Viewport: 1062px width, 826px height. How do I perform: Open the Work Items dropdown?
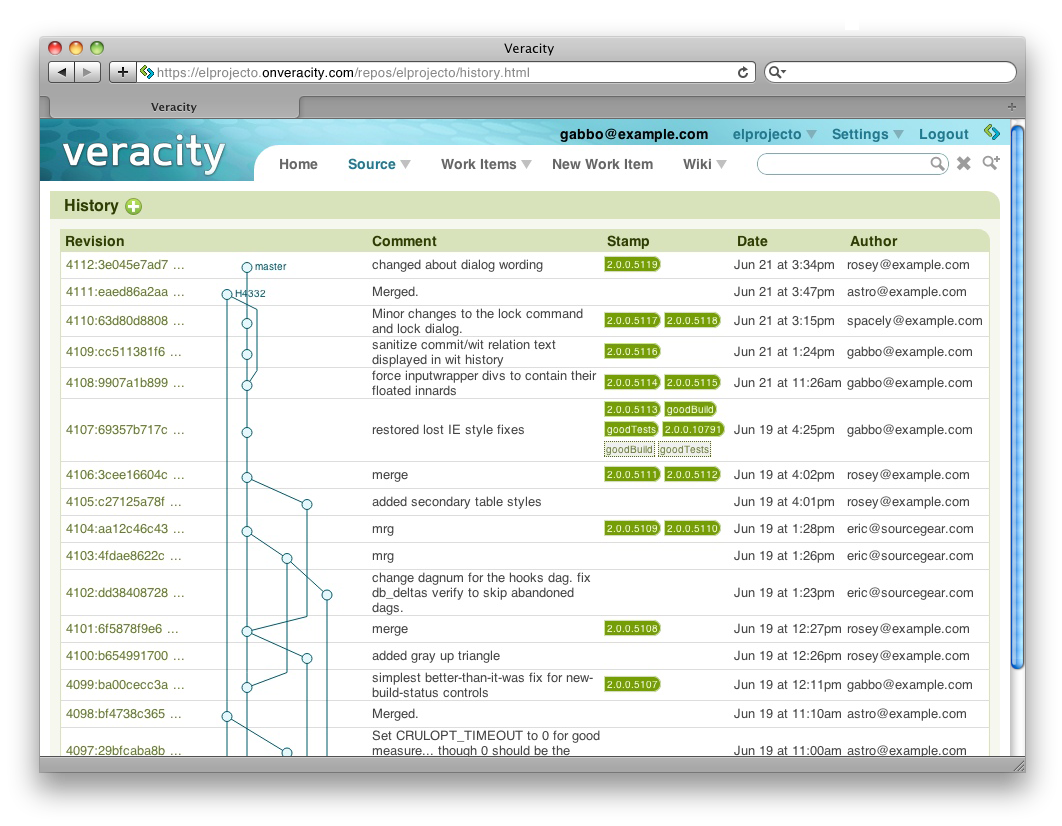coord(486,164)
